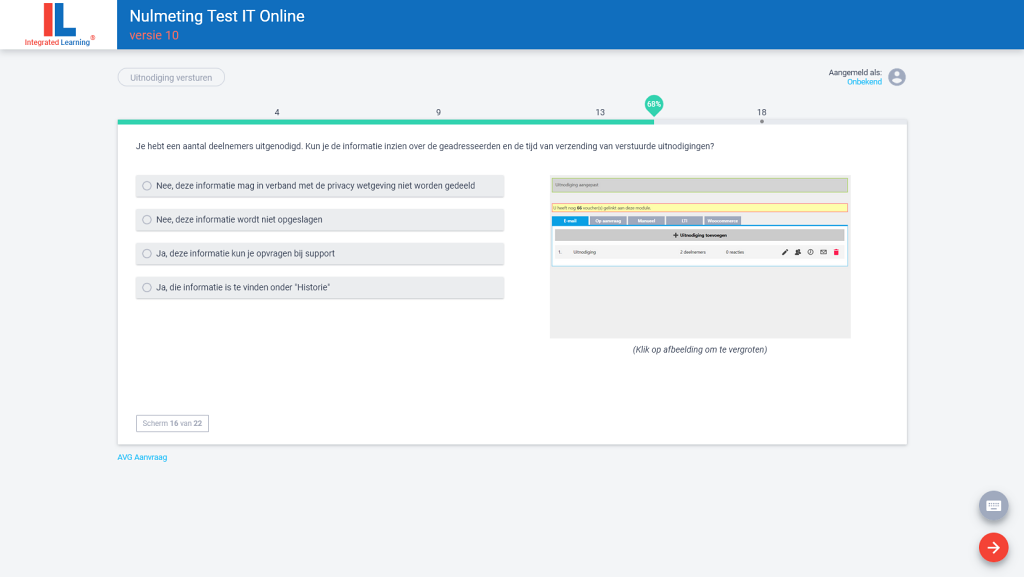The height and width of the screenshot is (577, 1024).
Task: Click the "Onbekend" logged-in user link
Action: (864, 82)
